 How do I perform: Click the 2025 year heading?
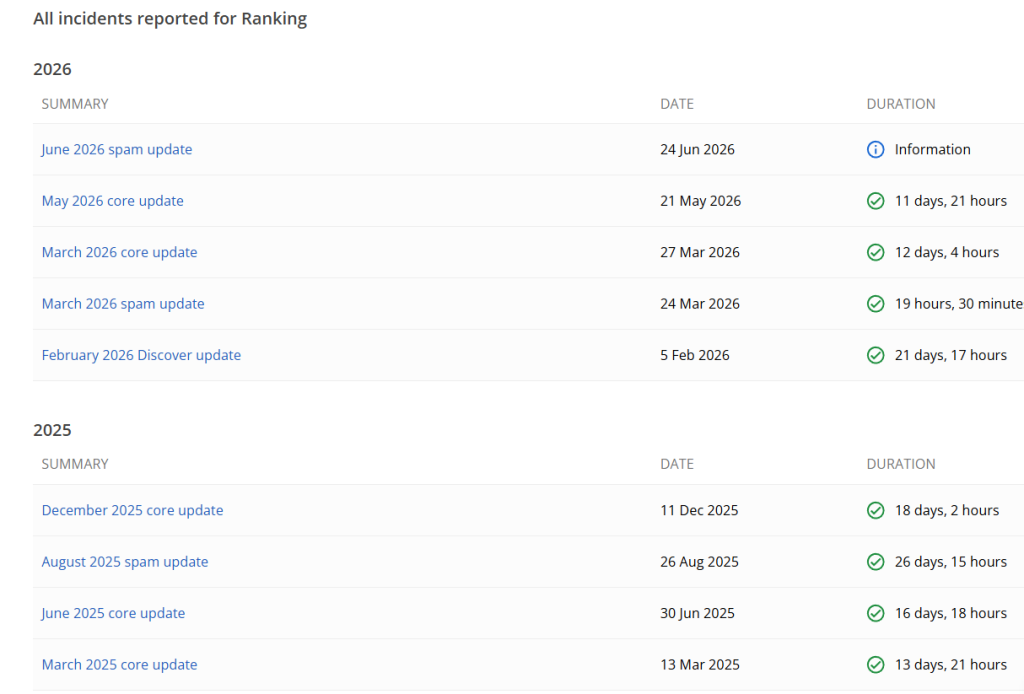point(52,430)
